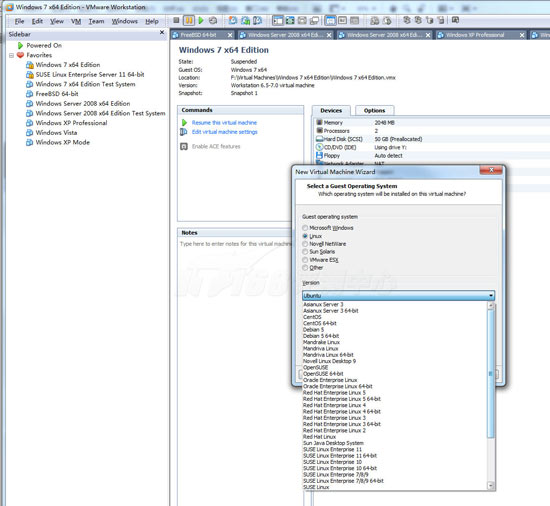Viewport: 550px width, 506px height.
Task: Click the Reset toolbar icon
Action: [213, 20]
